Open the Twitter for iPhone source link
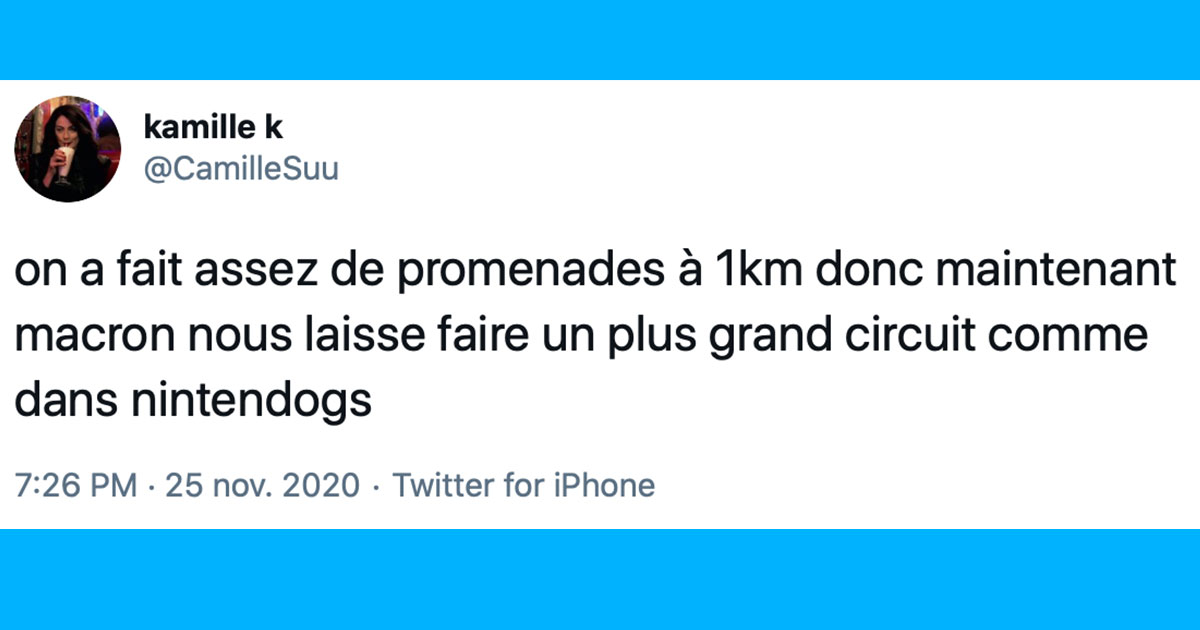This screenshot has width=1200, height=630. coord(524,486)
